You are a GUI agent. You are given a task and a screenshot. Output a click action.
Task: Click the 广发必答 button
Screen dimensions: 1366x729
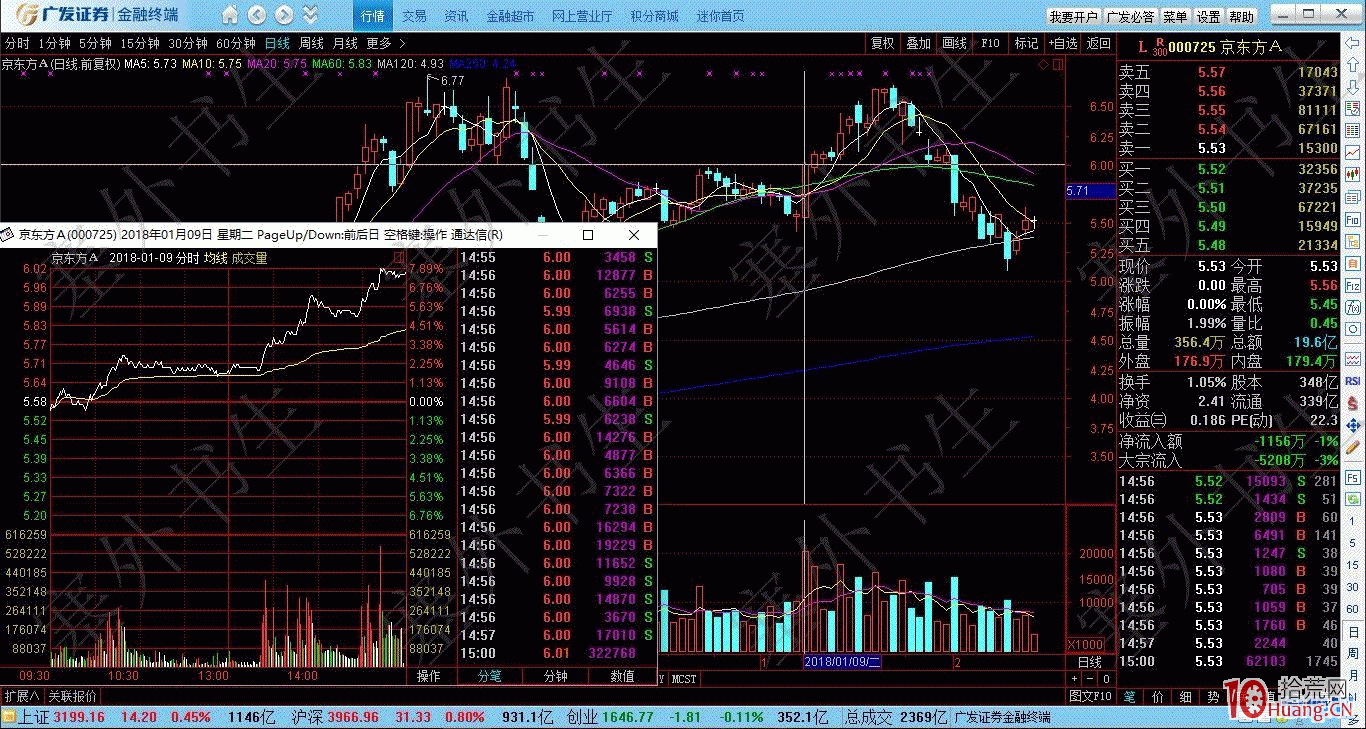point(1130,17)
